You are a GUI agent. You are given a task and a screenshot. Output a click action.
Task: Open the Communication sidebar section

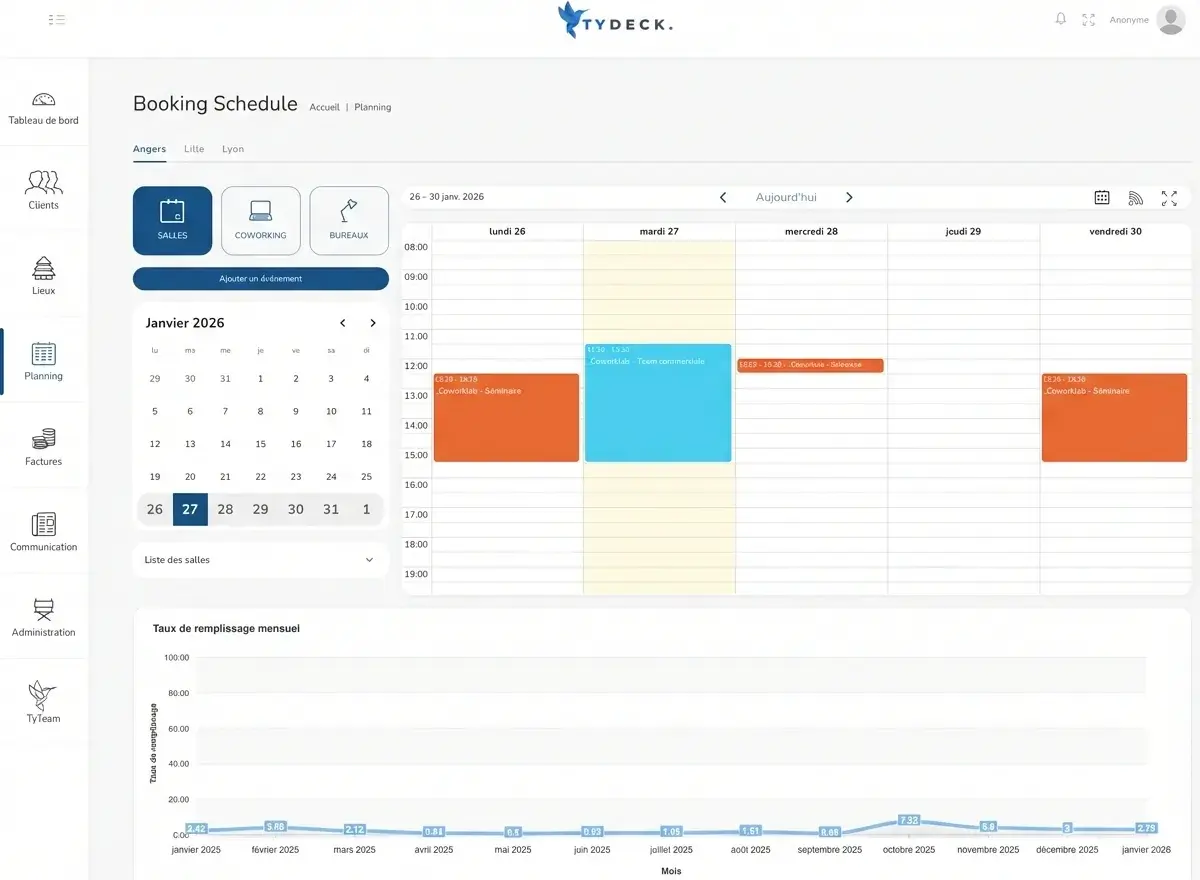pyautogui.click(x=43, y=524)
